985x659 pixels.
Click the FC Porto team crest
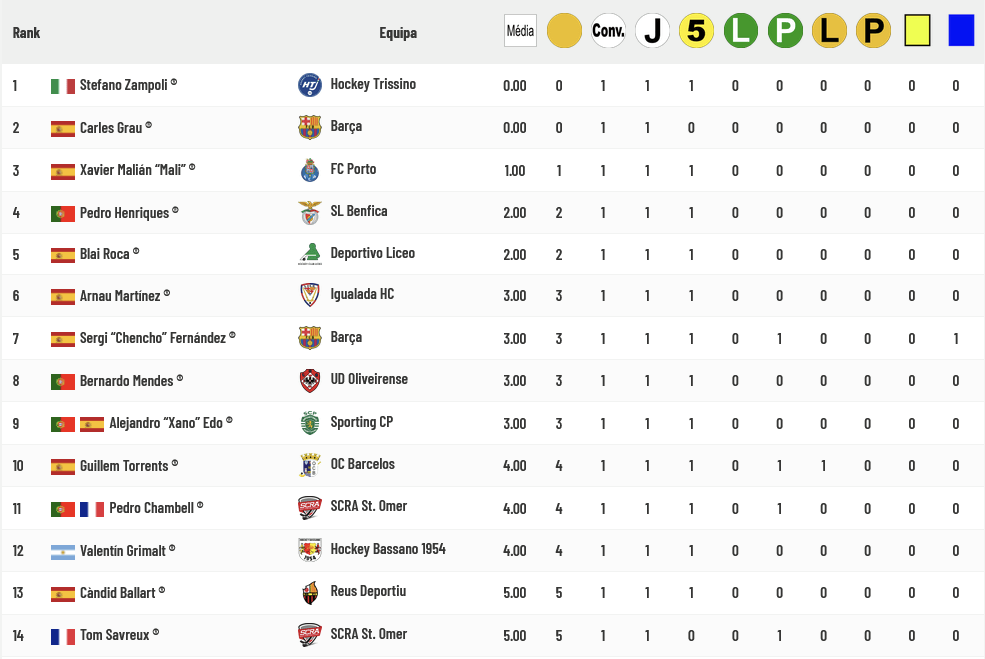[310, 170]
